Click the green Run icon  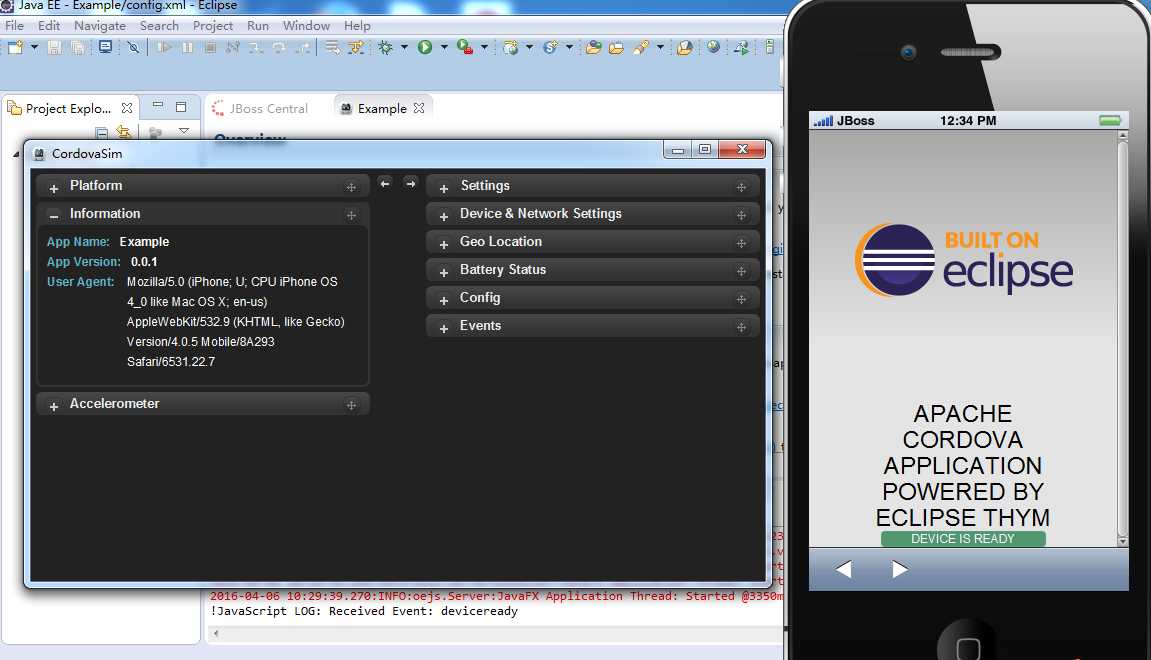pyautogui.click(x=425, y=48)
